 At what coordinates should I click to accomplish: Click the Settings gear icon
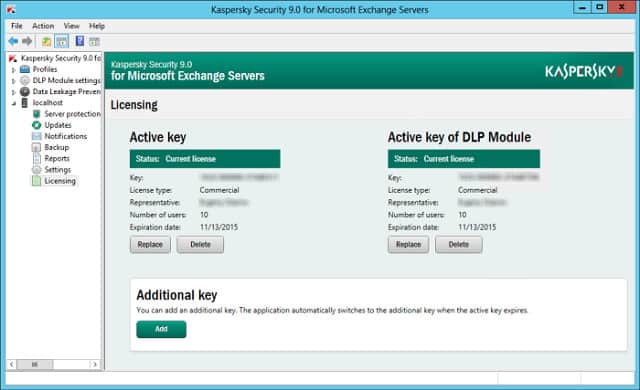tap(37, 170)
